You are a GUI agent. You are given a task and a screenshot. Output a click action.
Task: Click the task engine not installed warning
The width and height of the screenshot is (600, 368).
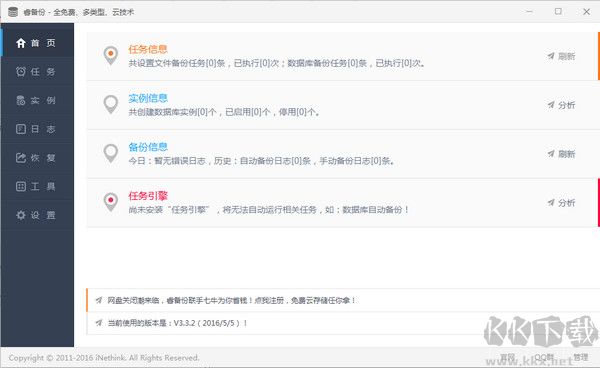269,210
